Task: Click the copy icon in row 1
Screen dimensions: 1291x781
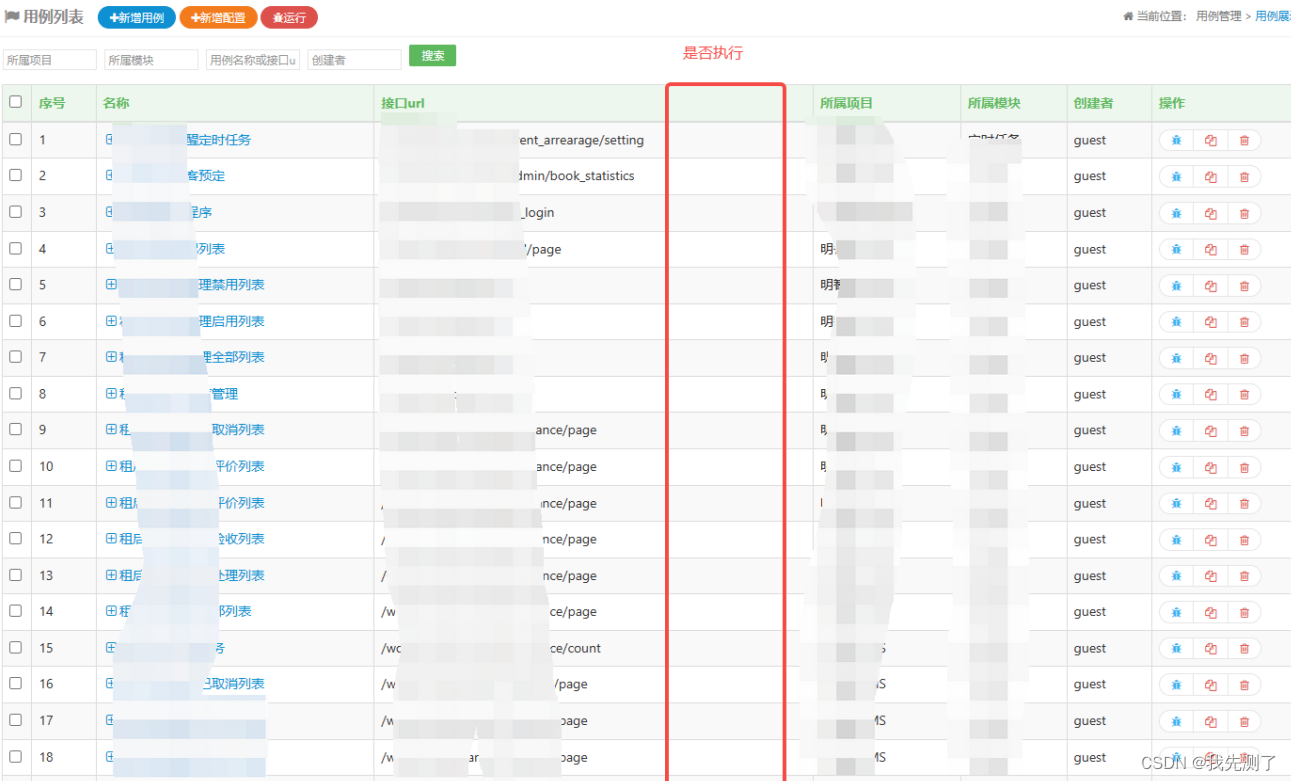Action: coord(1210,140)
